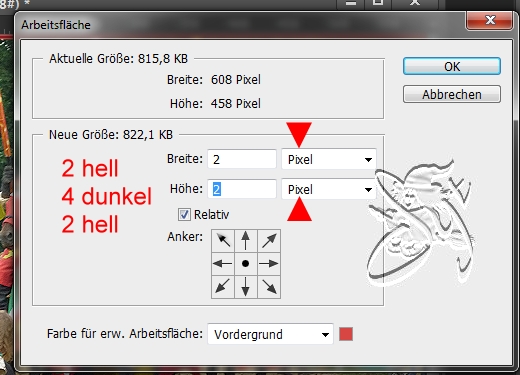
Task: Focus the Breite input field
Action: point(242,159)
